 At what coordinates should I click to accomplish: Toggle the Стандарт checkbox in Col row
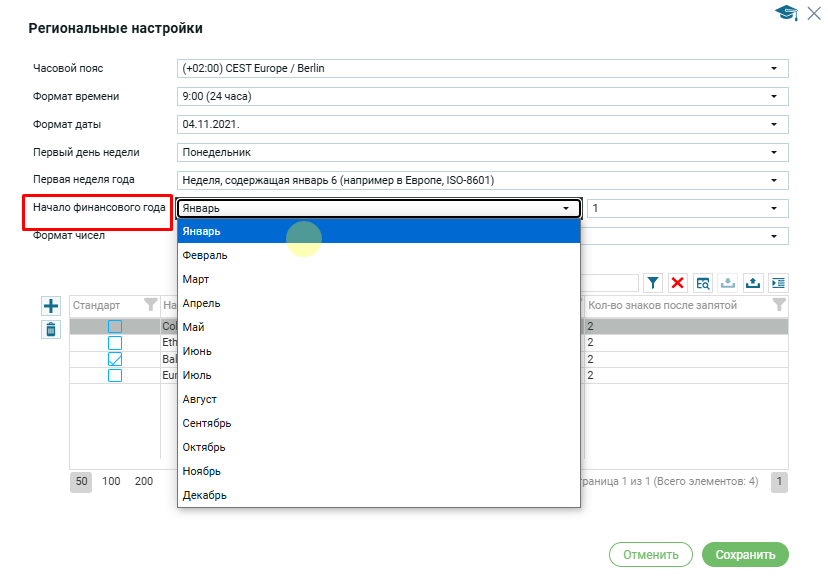click(115, 326)
